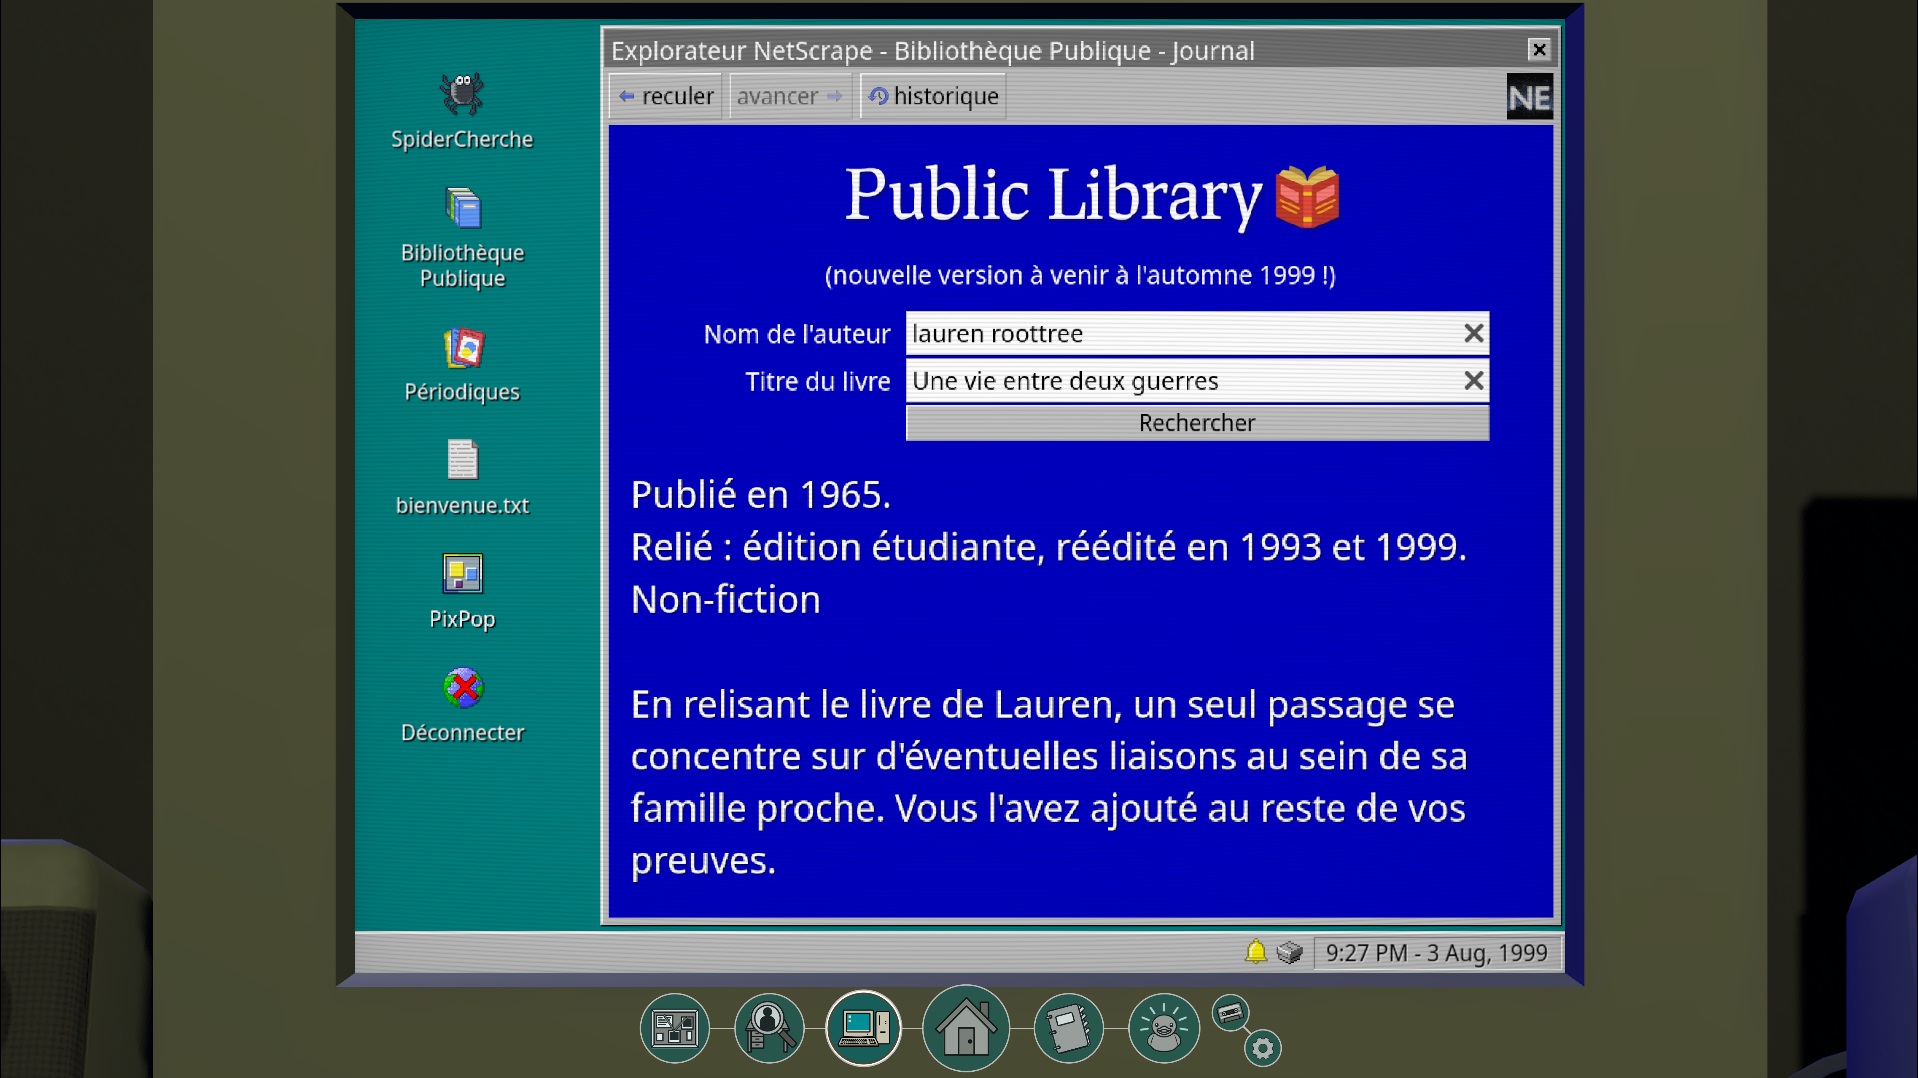This screenshot has height=1078, width=1918.
Task: Go to the house icon
Action: (x=965, y=1028)
